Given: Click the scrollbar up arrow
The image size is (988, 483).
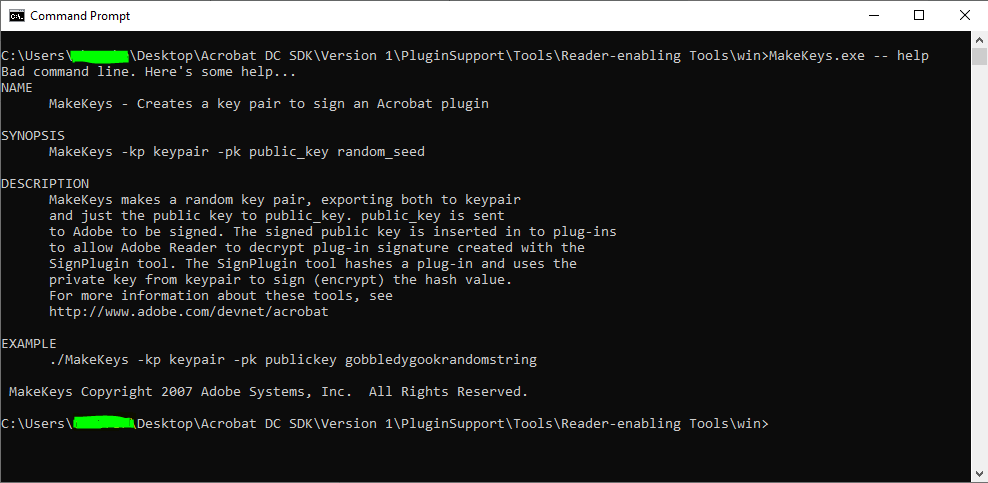Looking at the screenshot, I should tap(979, 39).
